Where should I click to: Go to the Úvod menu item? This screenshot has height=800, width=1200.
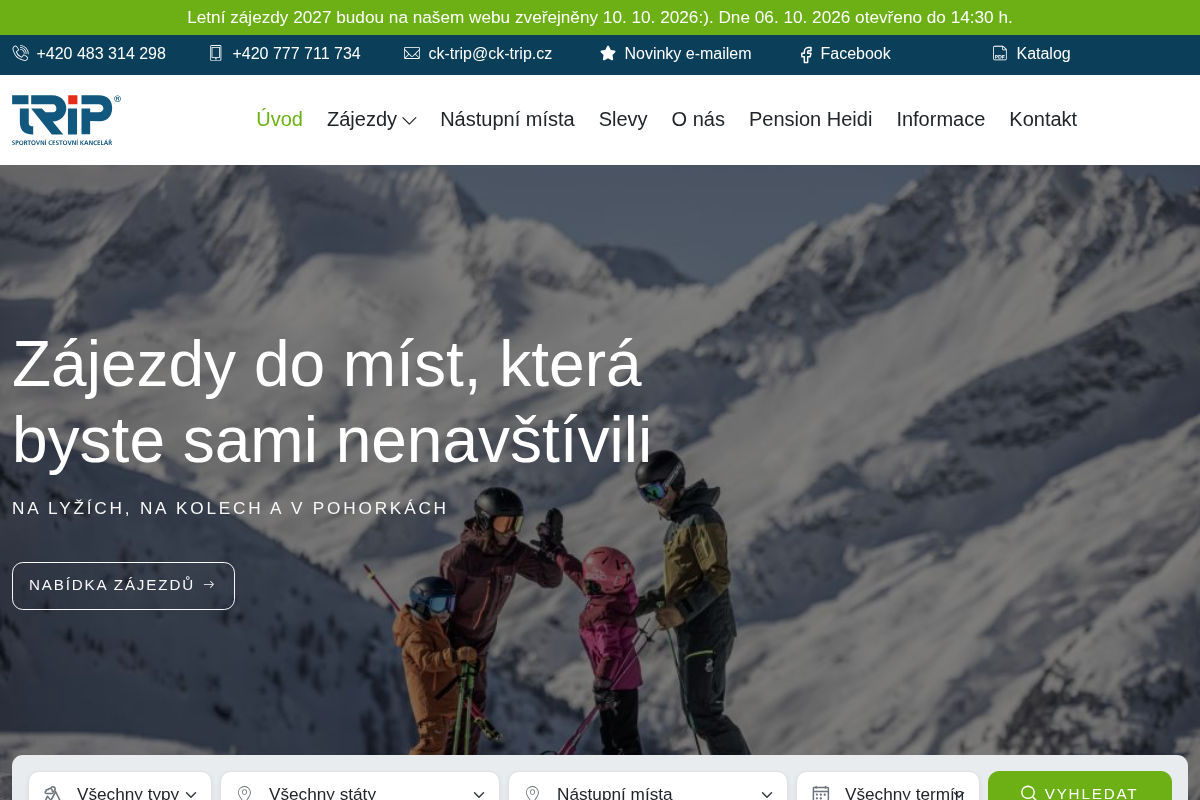pyautogui.click(x=279, y=120)
